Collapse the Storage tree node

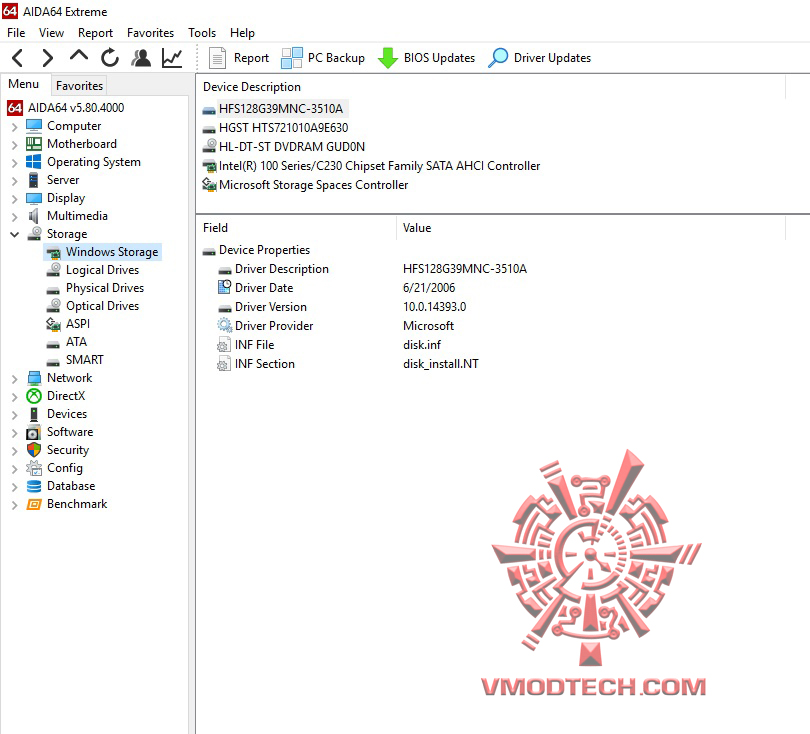coord(14,235)
